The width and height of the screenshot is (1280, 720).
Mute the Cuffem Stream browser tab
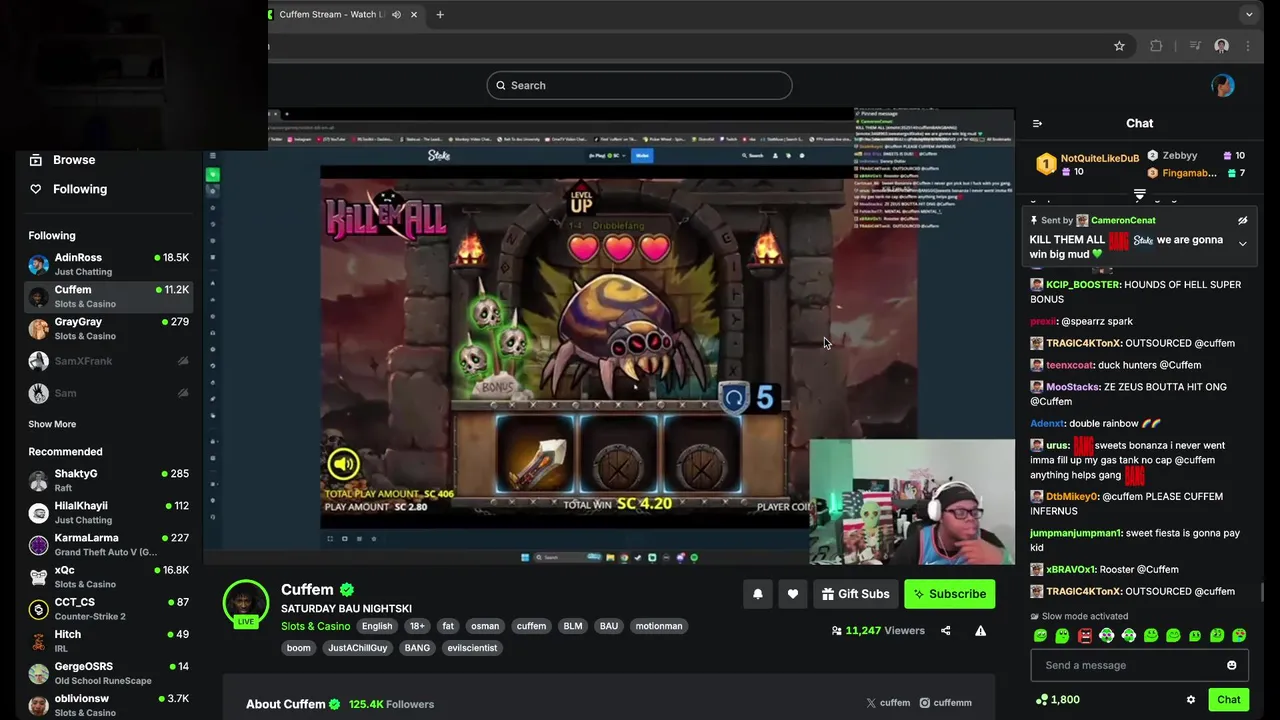[396, 15]
